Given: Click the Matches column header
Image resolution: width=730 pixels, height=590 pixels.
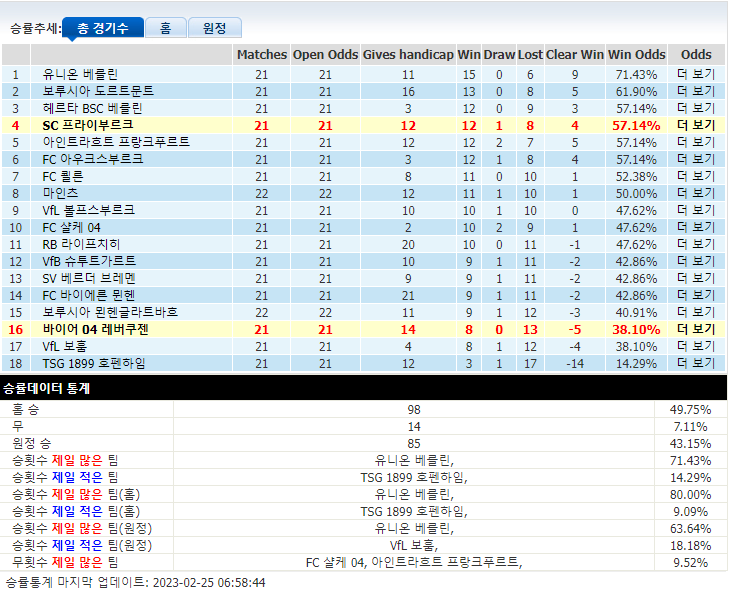Looking at the screenshot, I should point(262,54).
